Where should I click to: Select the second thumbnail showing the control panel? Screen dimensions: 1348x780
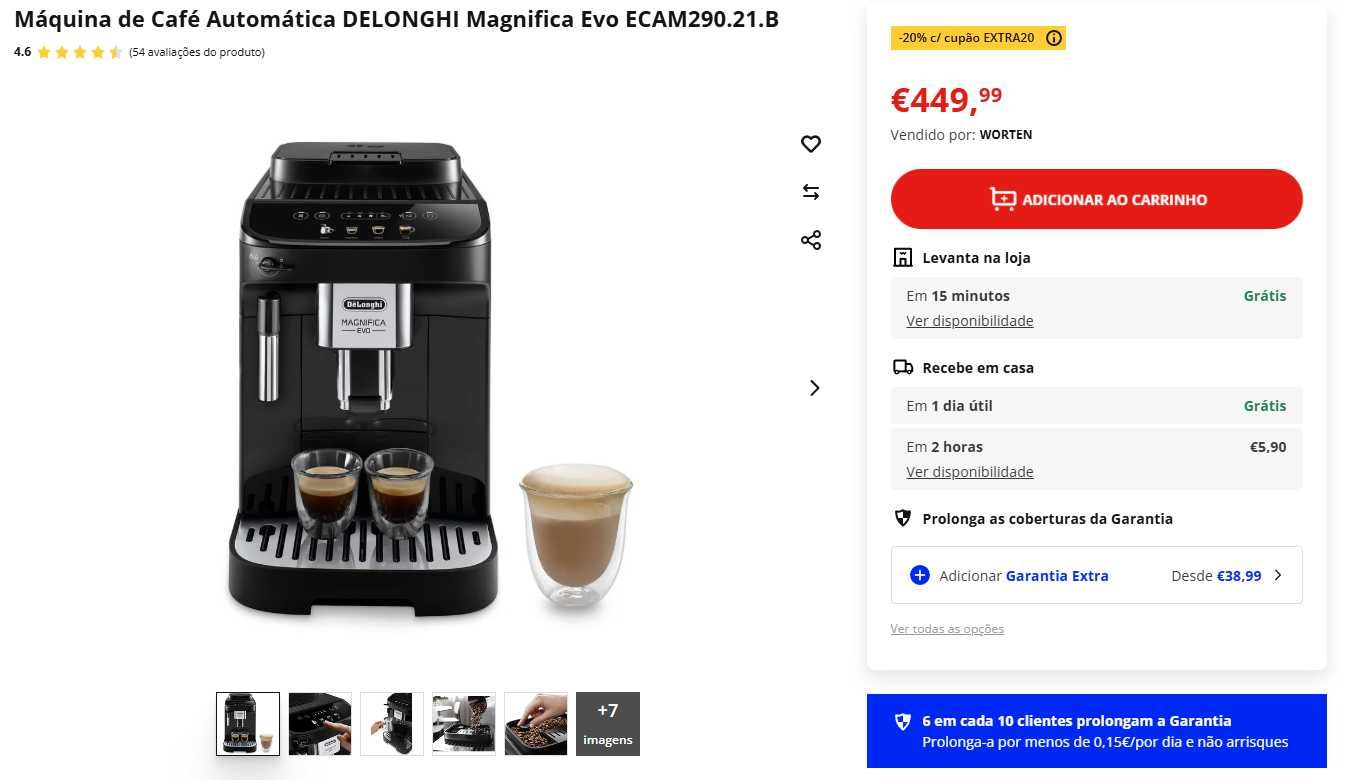click(x=320, y=724)
